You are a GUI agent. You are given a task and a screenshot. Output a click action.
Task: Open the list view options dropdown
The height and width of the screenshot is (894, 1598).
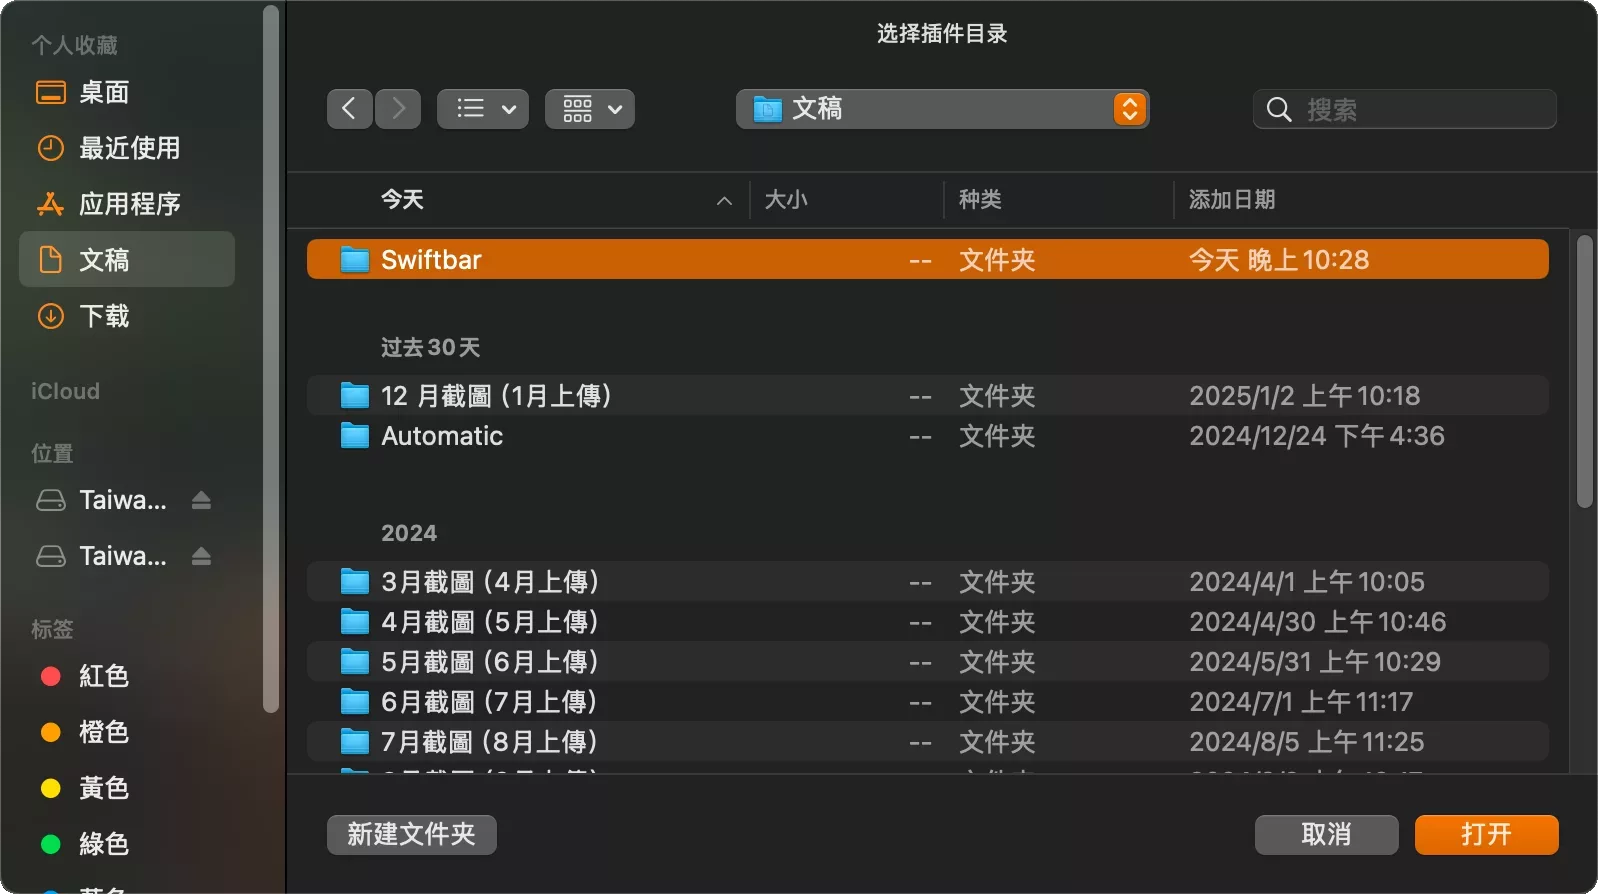coord(483,109)
